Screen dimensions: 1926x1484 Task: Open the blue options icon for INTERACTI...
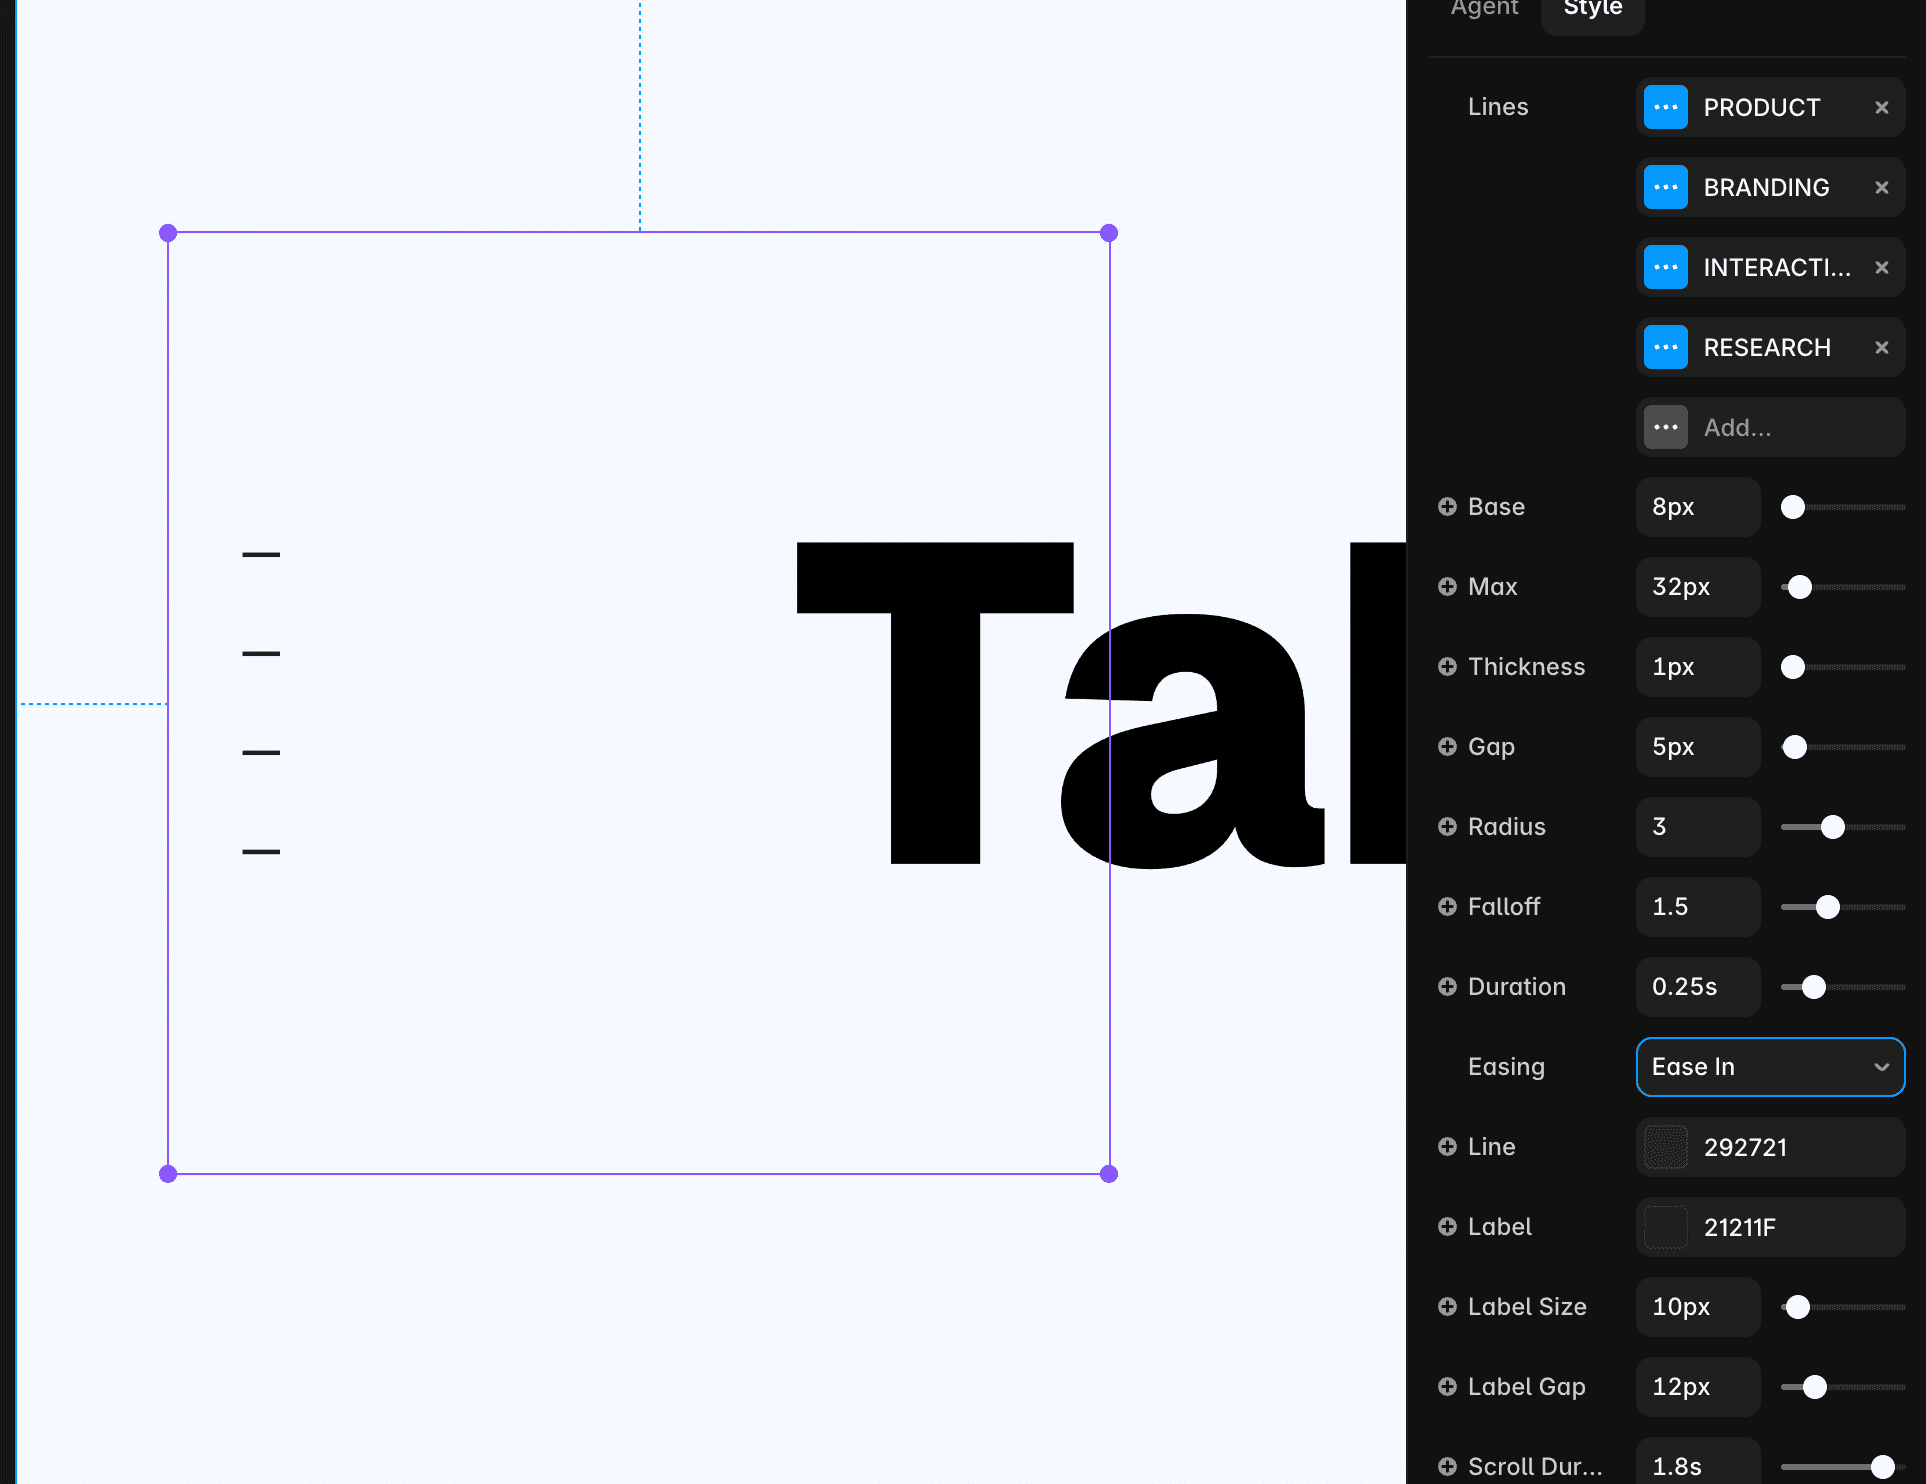tap(1665, 267)
